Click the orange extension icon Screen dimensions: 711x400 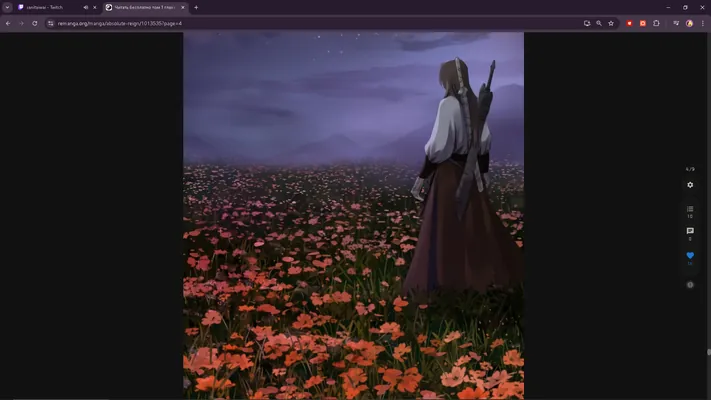[643, 23]
